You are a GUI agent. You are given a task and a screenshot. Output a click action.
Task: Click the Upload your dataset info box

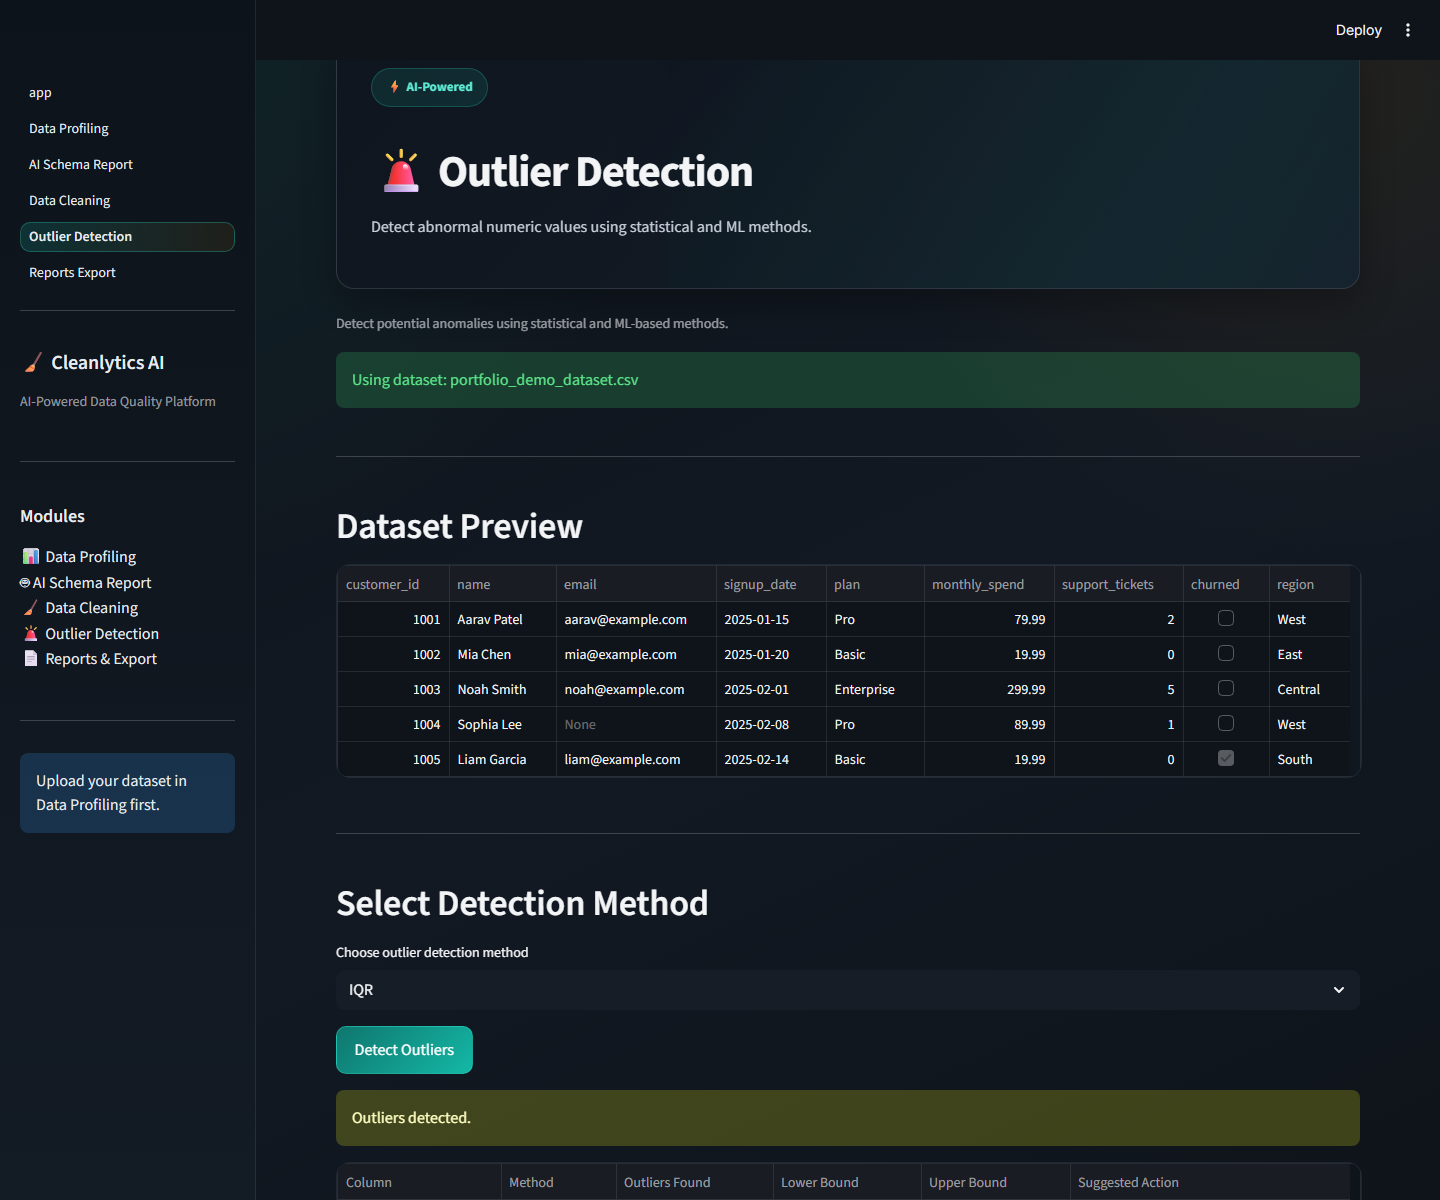127,793
